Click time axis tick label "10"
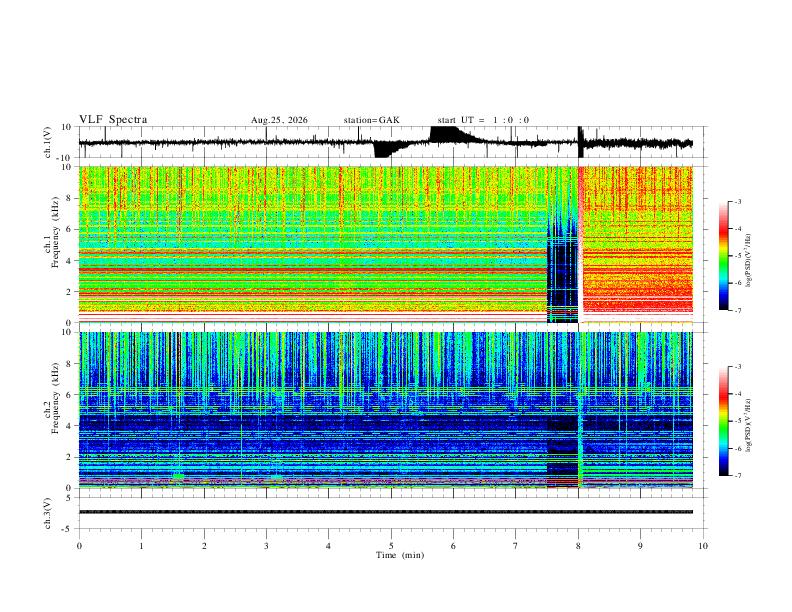Image resolution: width=792 pixels, height=612 pixels. [x=703, y=546]
